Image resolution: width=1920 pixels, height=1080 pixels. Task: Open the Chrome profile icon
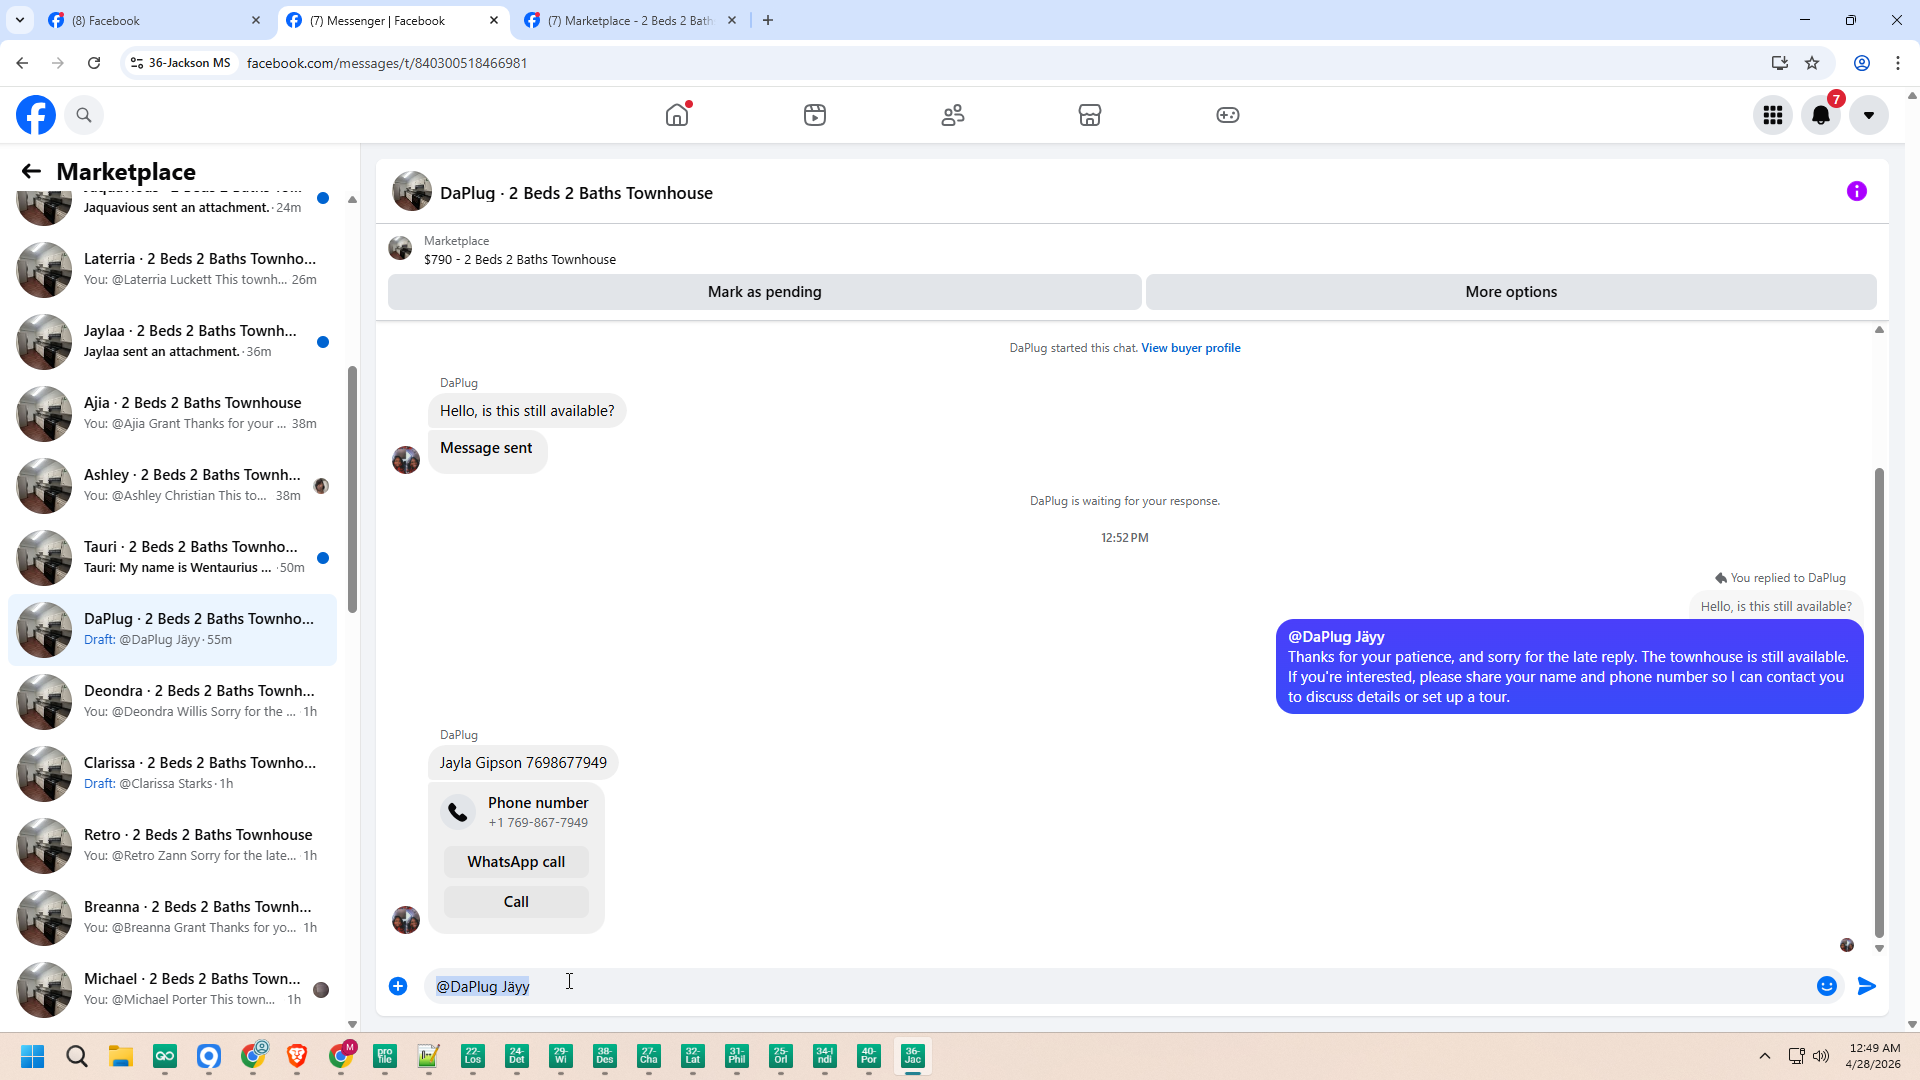pyautogui.click(x=1862, y=63)
